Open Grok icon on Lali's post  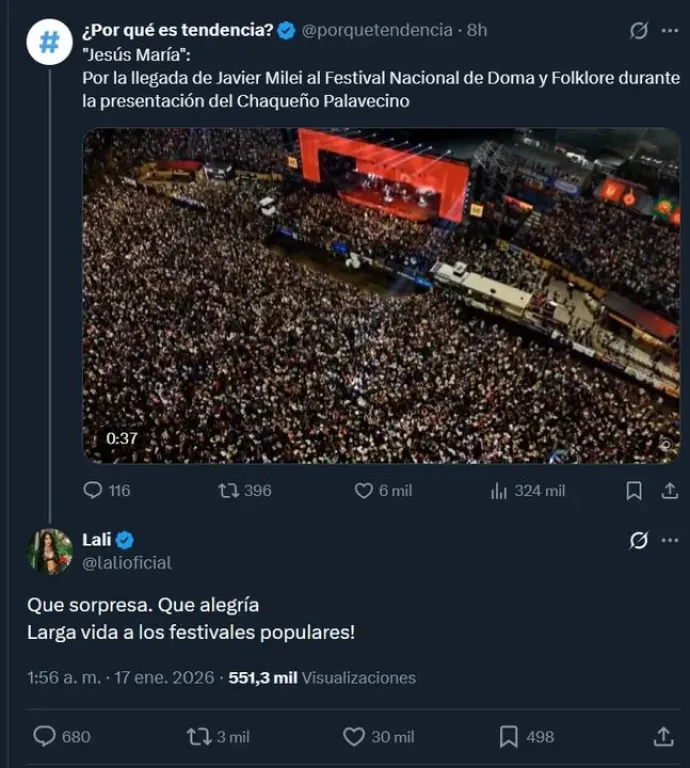638,541
